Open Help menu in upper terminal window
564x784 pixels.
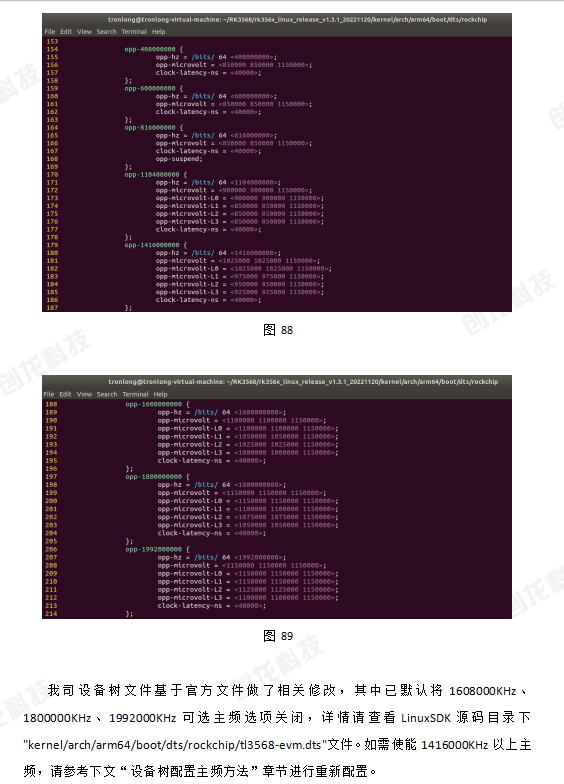[x=158, y=32]
